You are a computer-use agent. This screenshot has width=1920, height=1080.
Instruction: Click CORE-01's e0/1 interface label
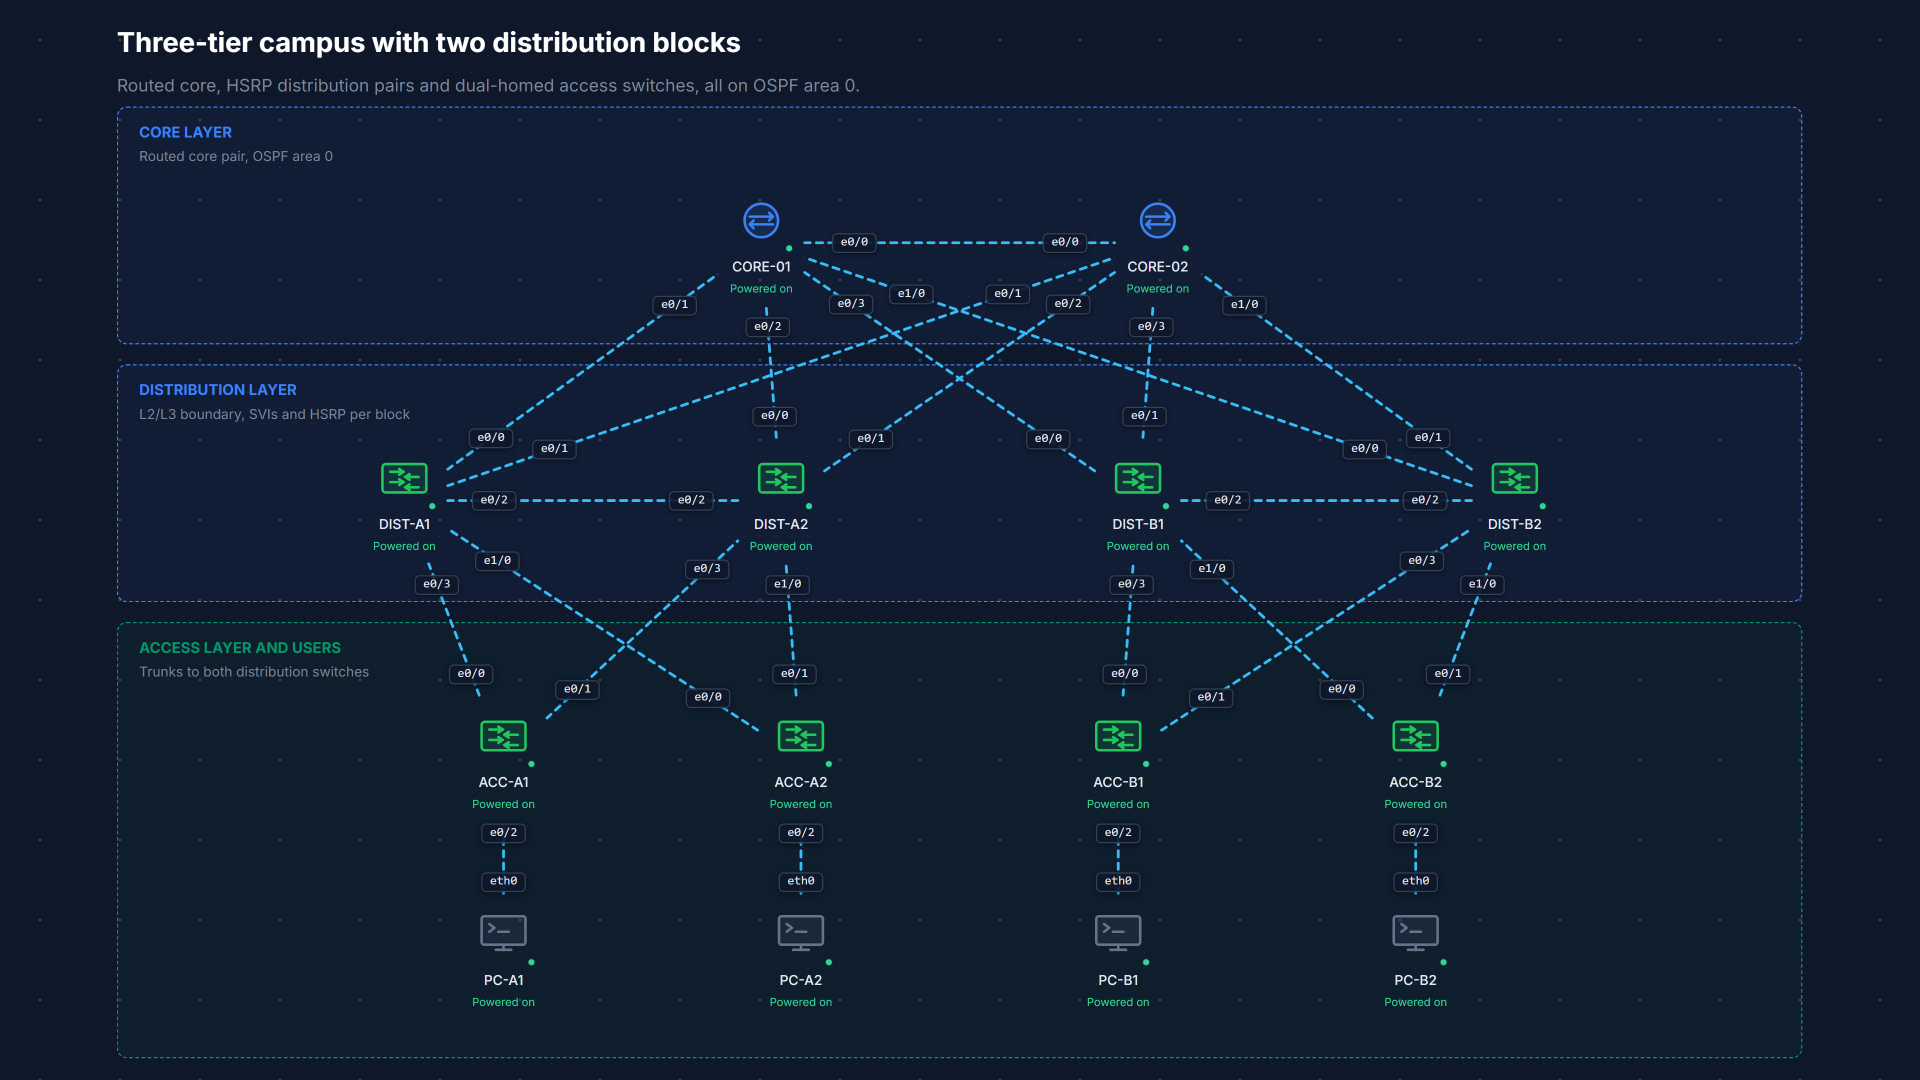(x=675, y=304)
